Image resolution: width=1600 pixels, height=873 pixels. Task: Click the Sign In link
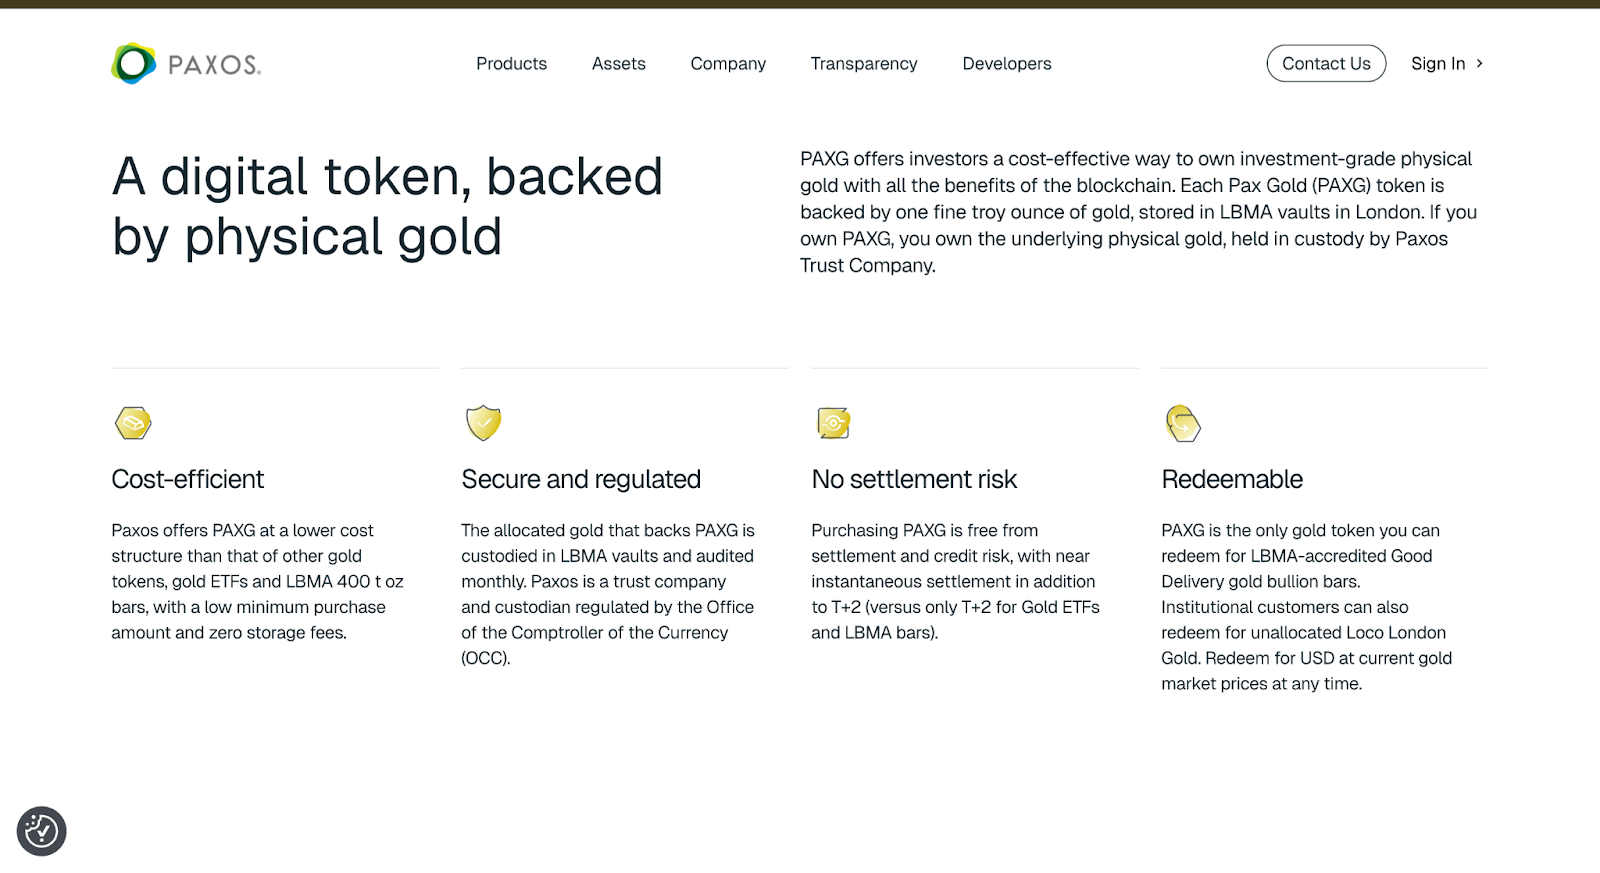pyautogui.click(x=1437, y=64)
